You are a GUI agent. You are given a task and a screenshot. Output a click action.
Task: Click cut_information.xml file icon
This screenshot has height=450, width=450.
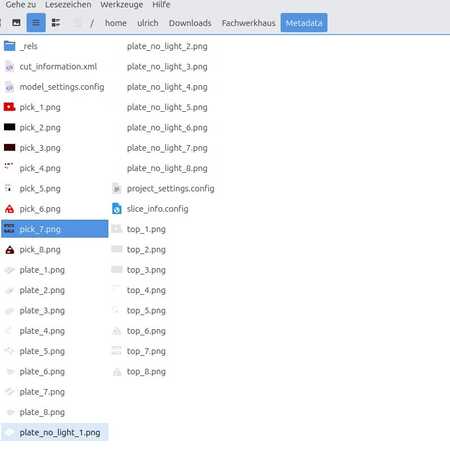click(x=10, y=67)
